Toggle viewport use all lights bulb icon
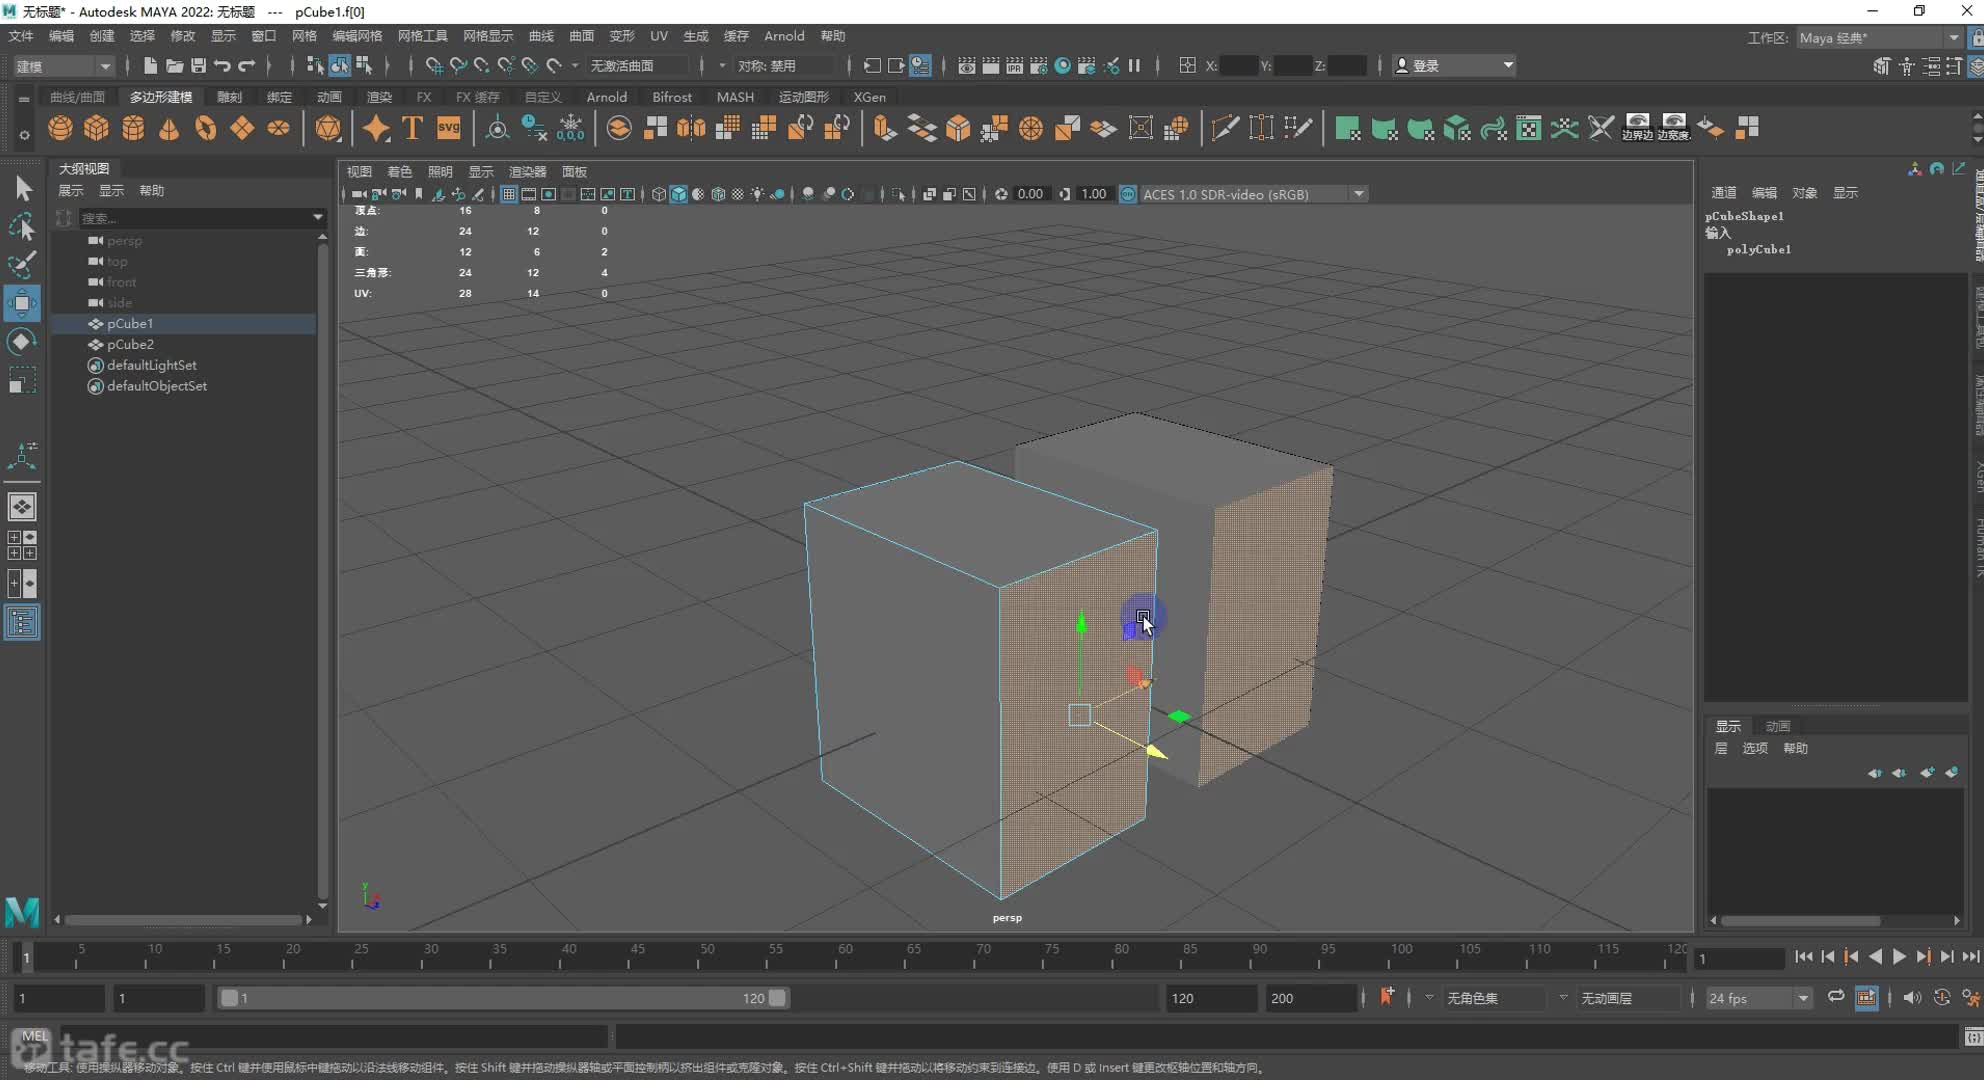This screenshot has height=1080, width=1984. click(x=757, y=194)
